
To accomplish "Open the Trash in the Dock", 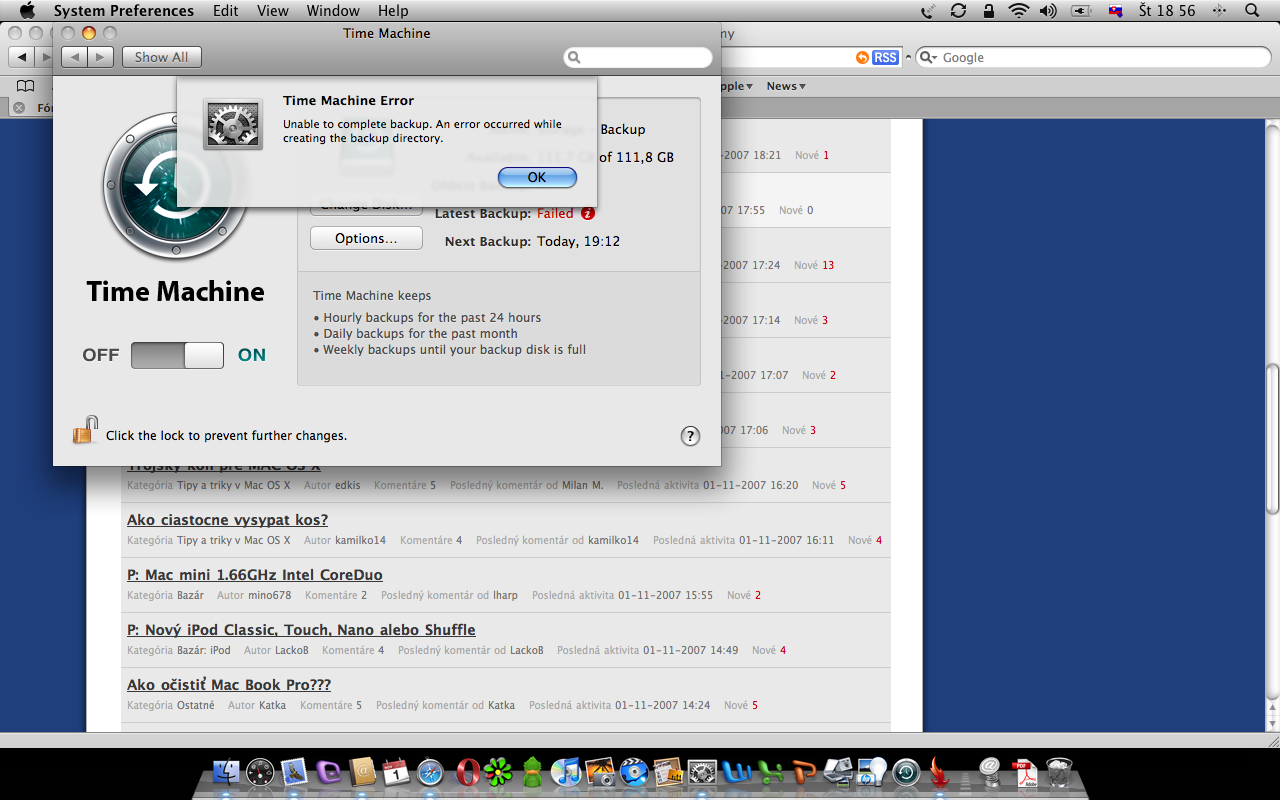I will (1059, 772).
